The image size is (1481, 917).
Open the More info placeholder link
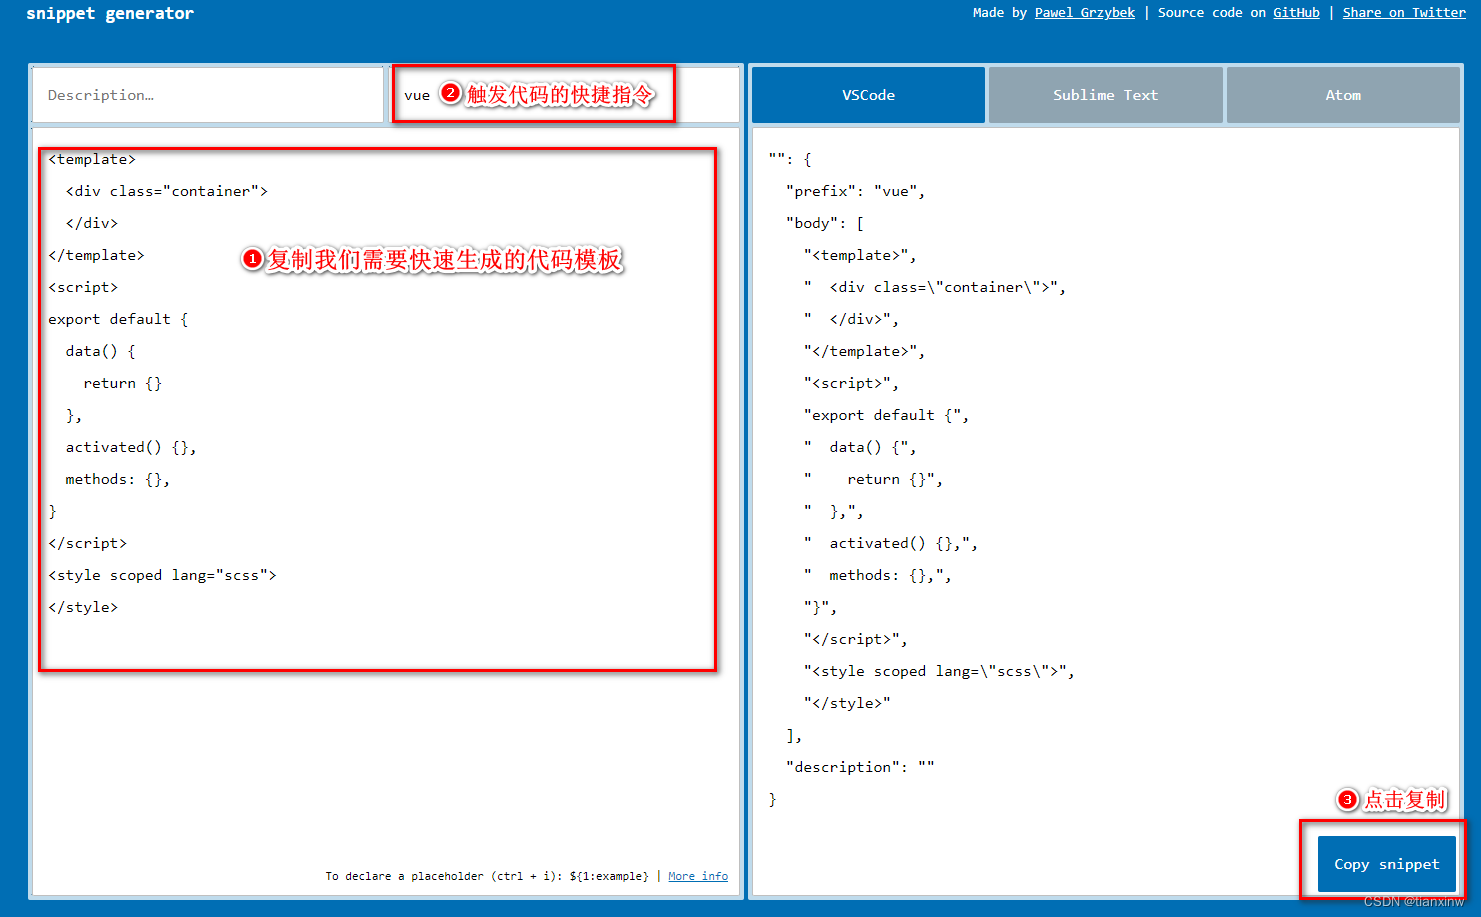click(698, 876)
